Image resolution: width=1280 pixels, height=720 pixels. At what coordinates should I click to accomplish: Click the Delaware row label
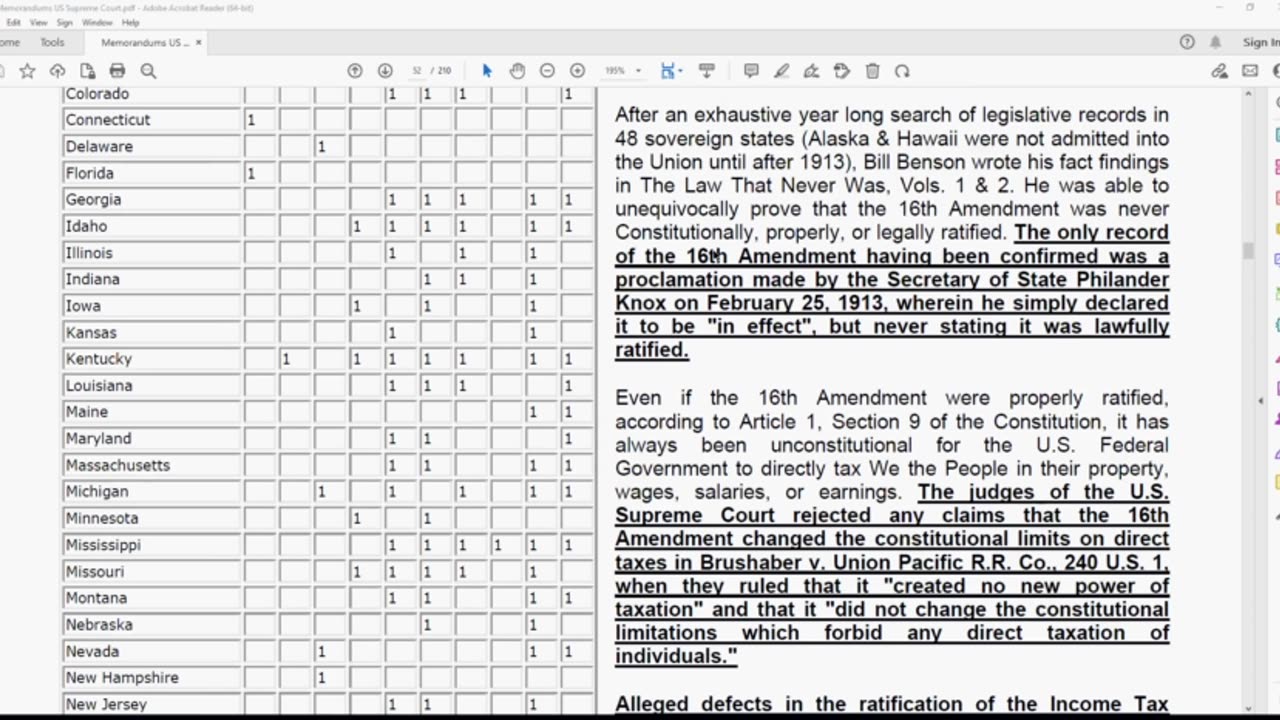point(99,146)
